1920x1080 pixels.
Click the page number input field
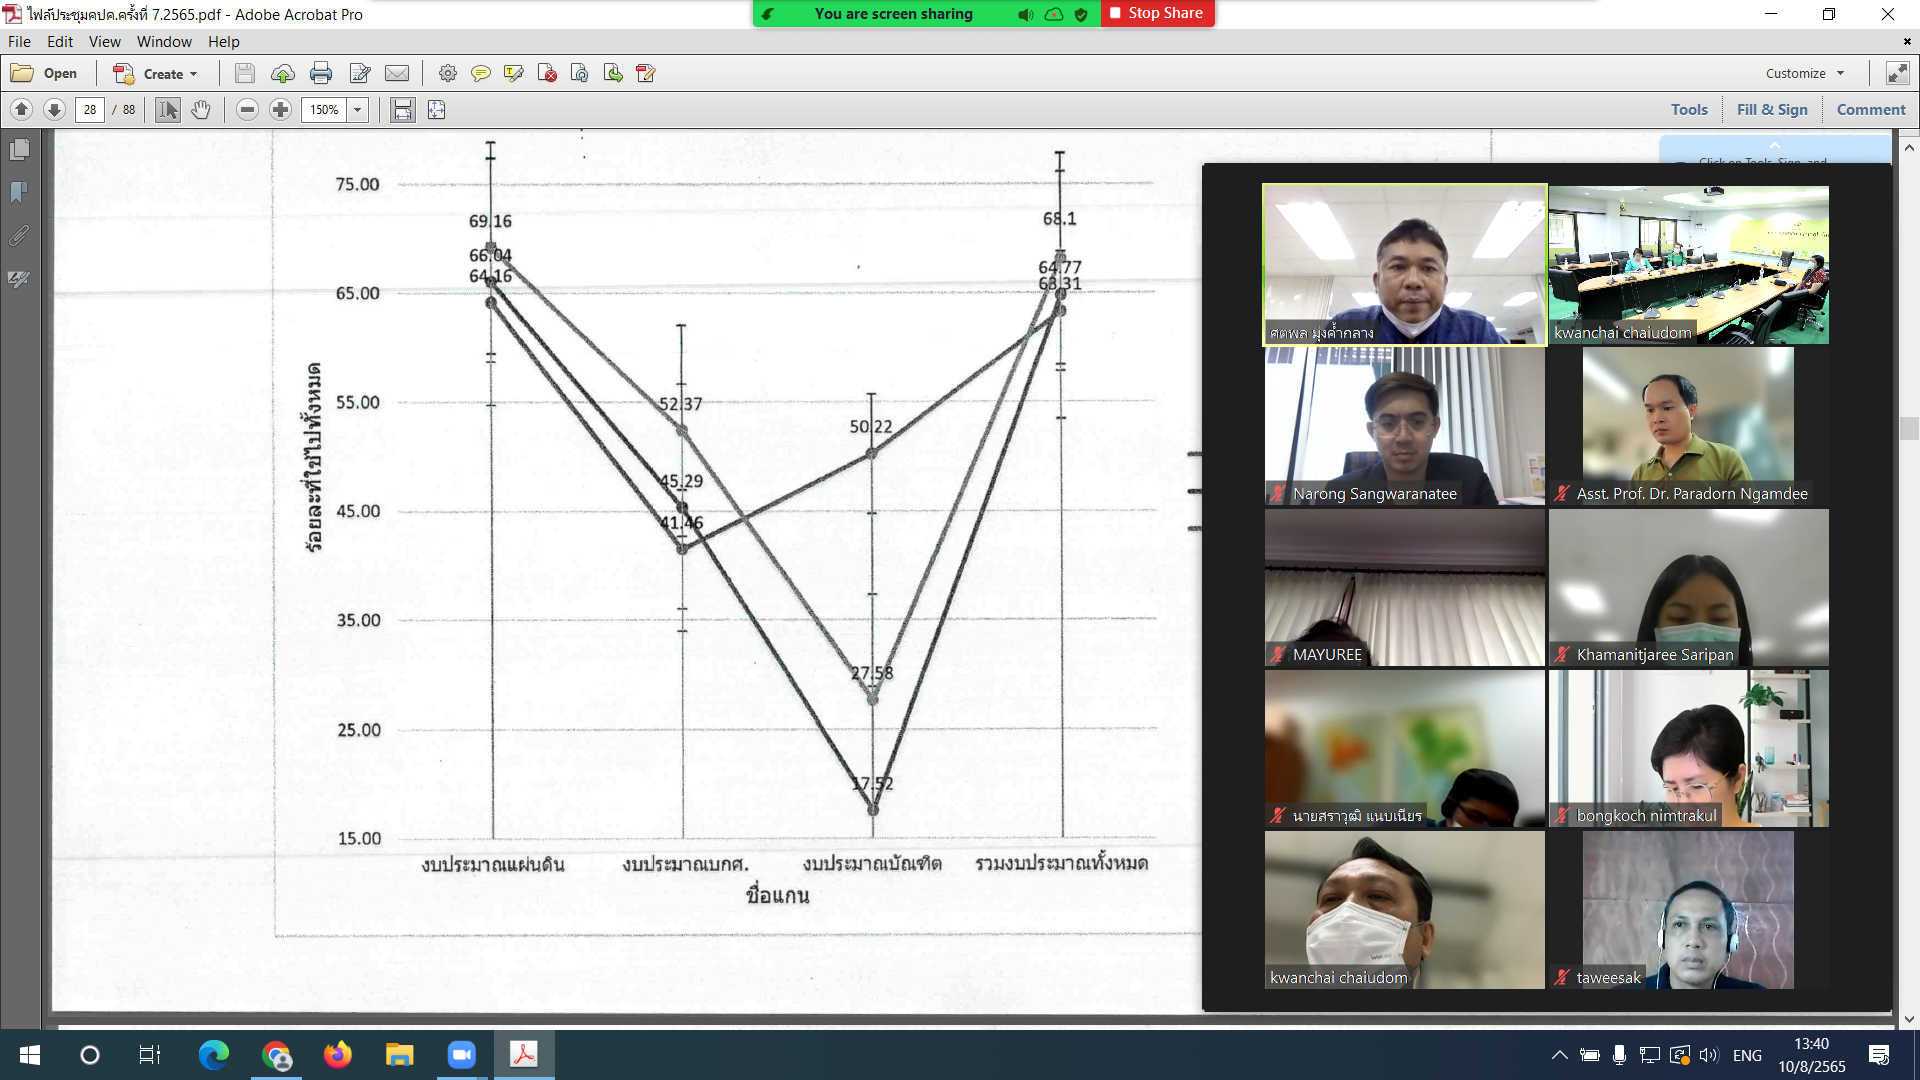[x=90, y=110]
